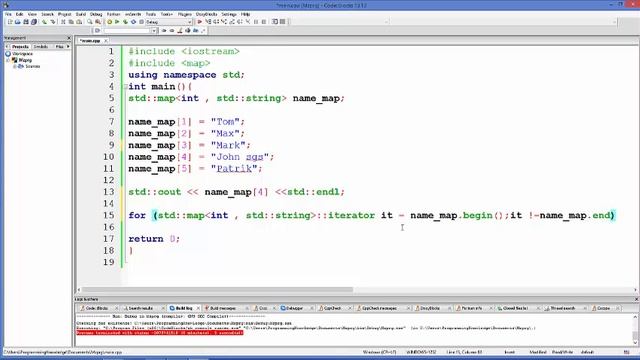Open the Settings menu
The image size is (640, 360).
pos(229,14)
